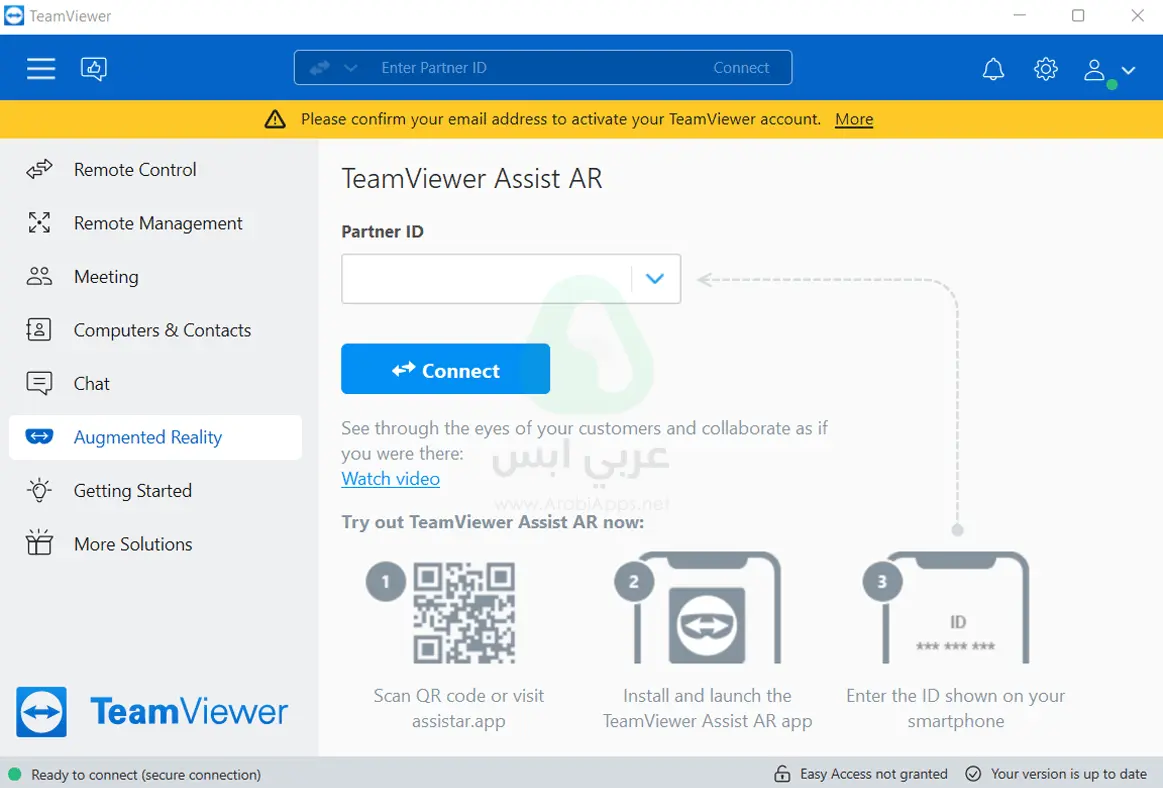Viewport: 1163px width, 788px height.
Task: Open the Watch video link
Action: pos(390,478)
